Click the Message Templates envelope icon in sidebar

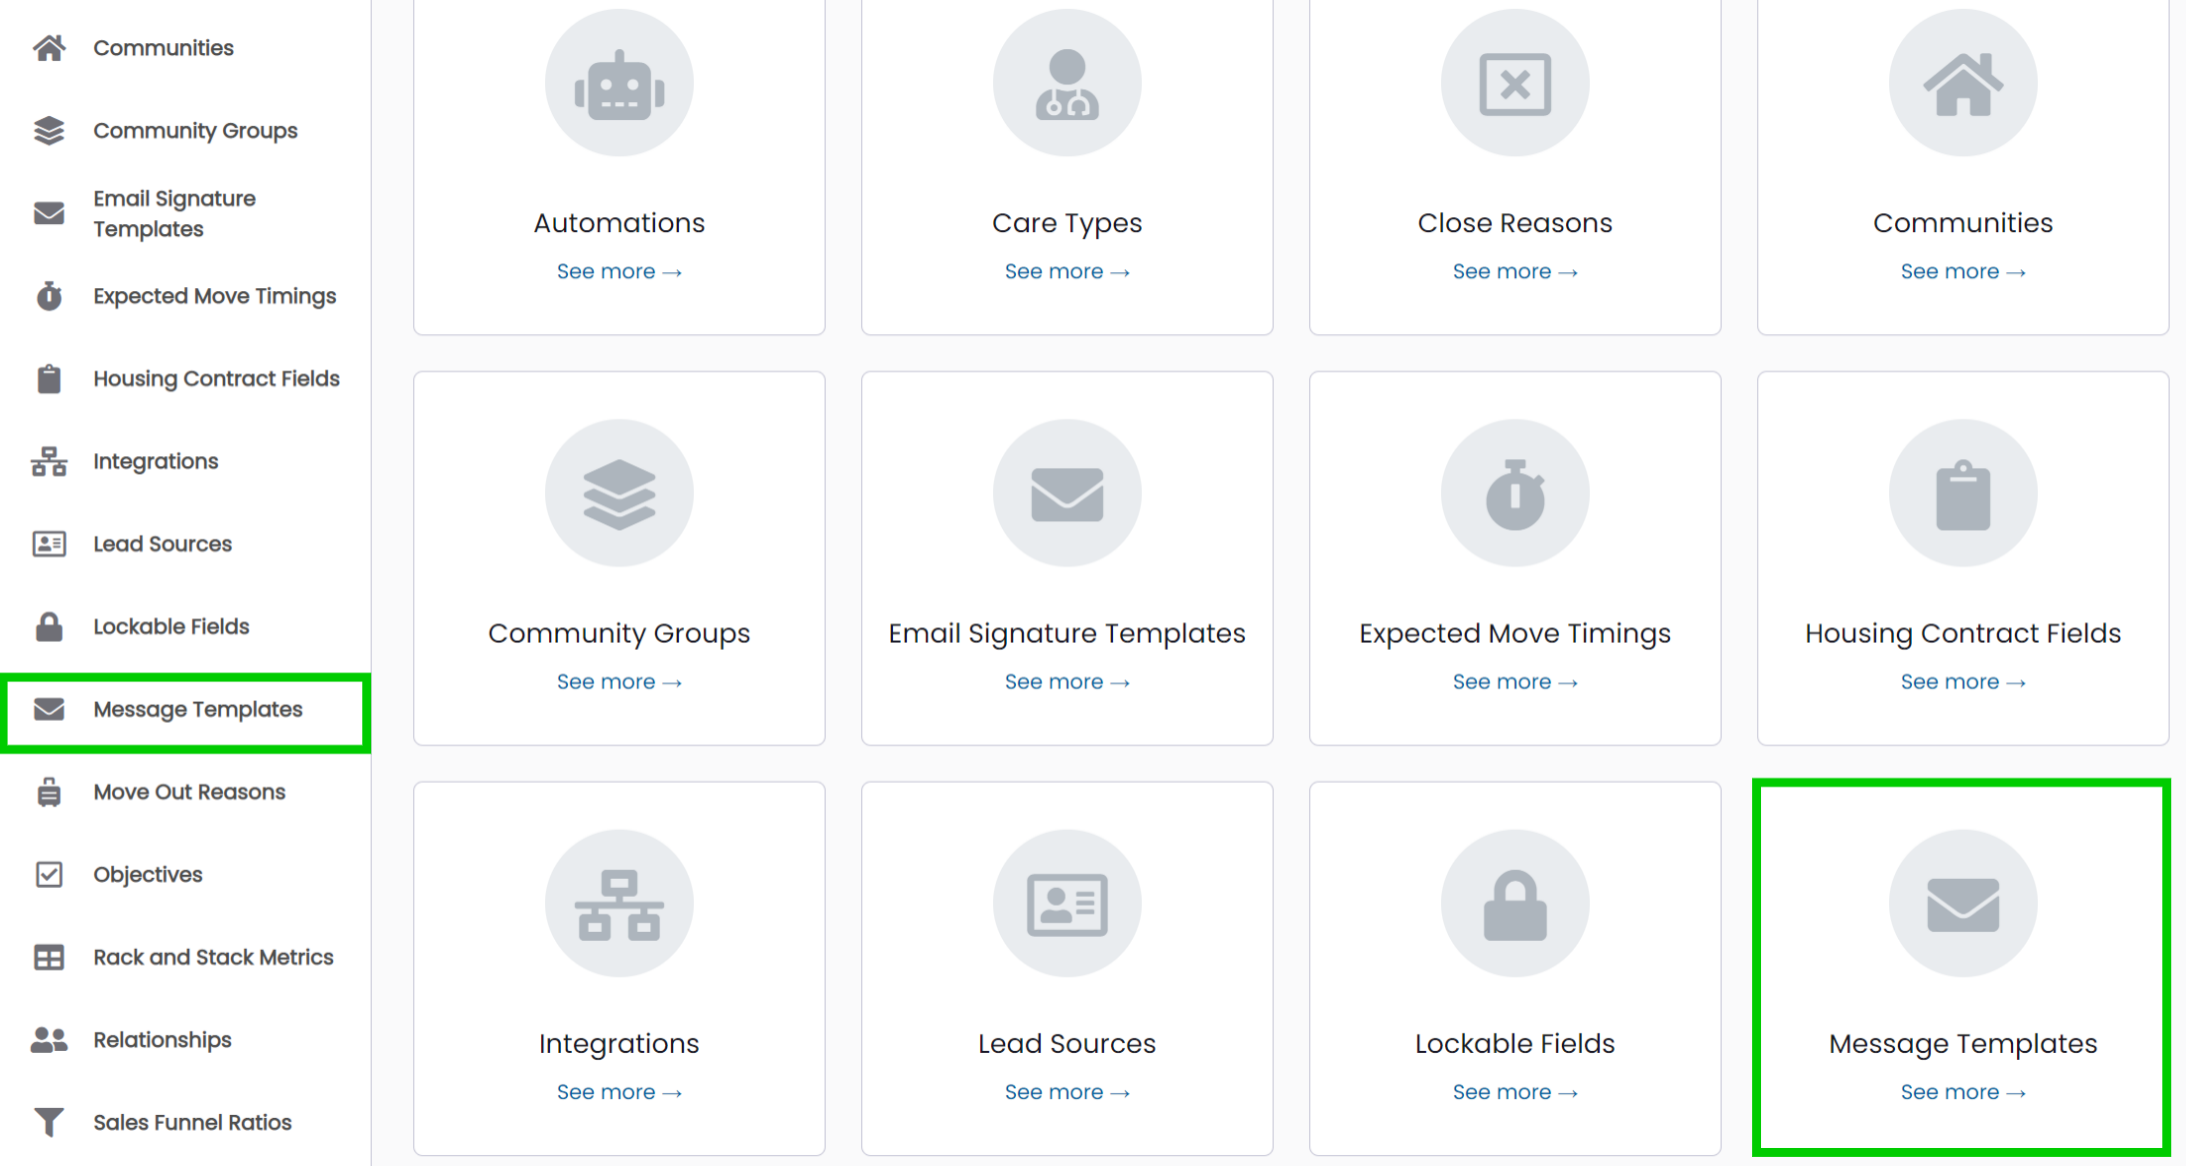point(49,709)
